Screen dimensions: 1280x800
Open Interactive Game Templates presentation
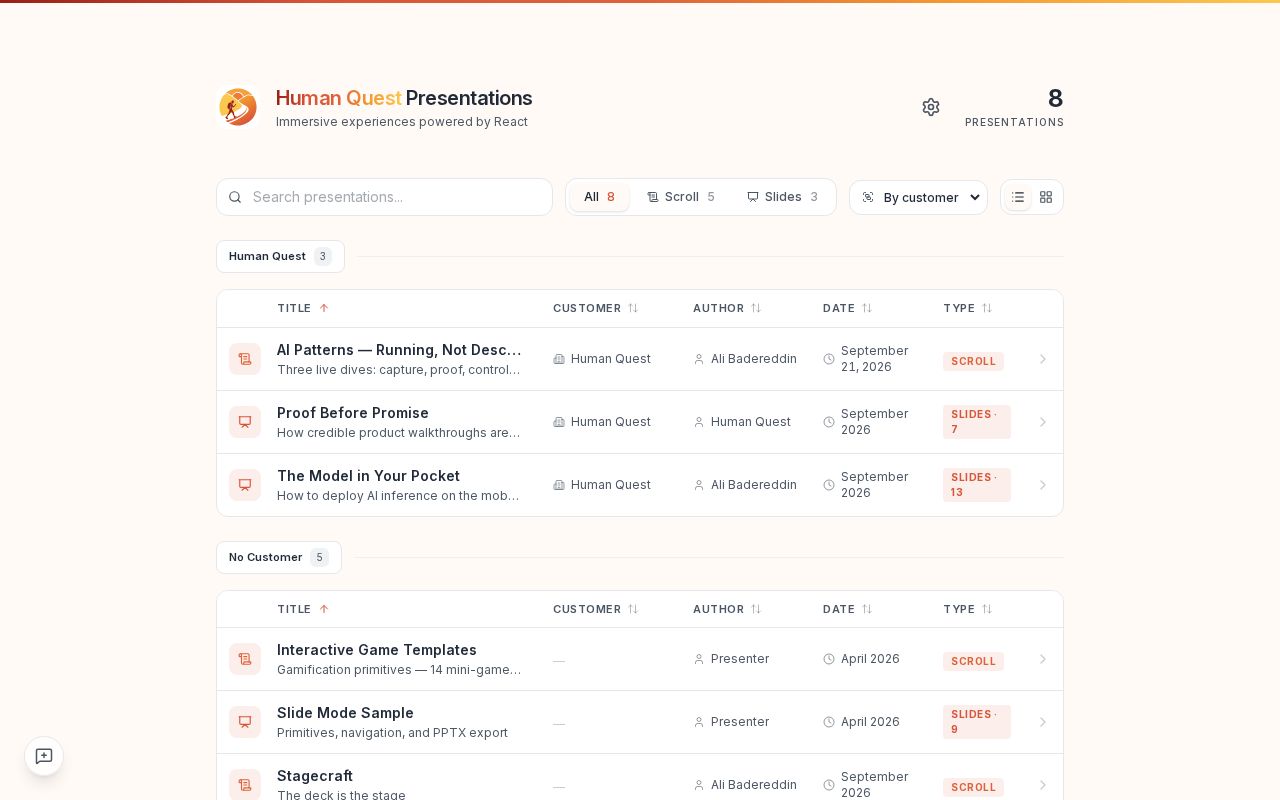(x=377, y=650)
